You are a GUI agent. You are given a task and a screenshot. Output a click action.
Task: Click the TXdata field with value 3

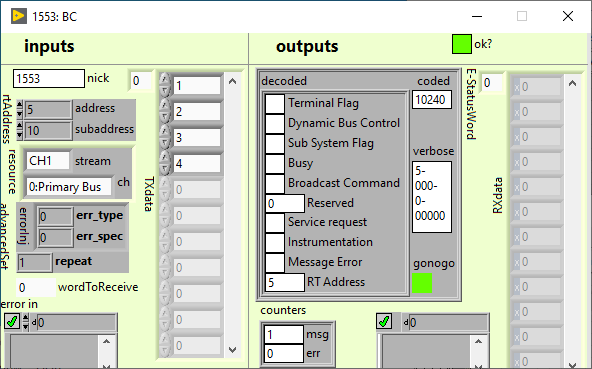[x=197, y=137]
